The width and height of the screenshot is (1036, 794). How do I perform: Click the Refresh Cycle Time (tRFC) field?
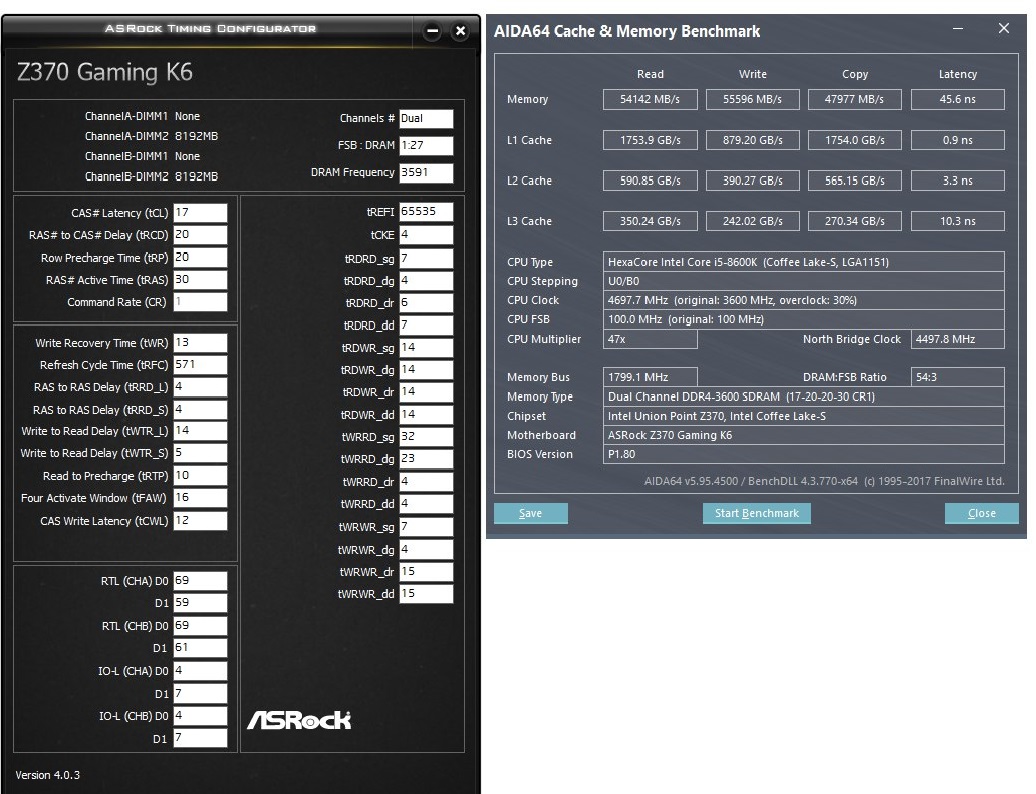[x=200, y=365]
